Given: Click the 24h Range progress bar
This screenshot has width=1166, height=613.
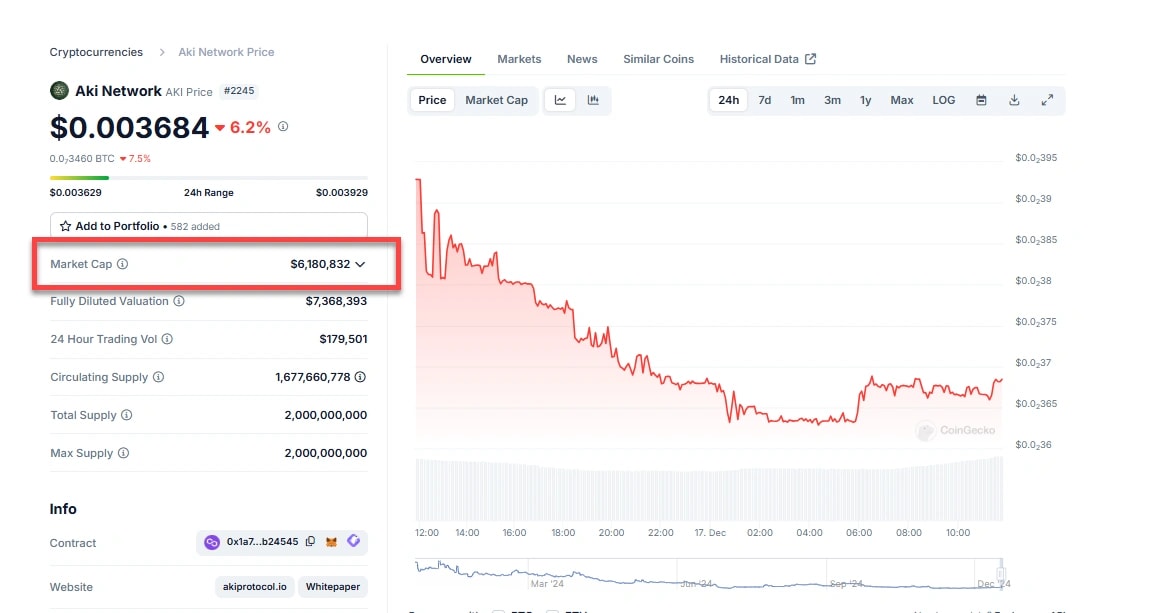Looking at the screenshot, I should pos(209,178).
